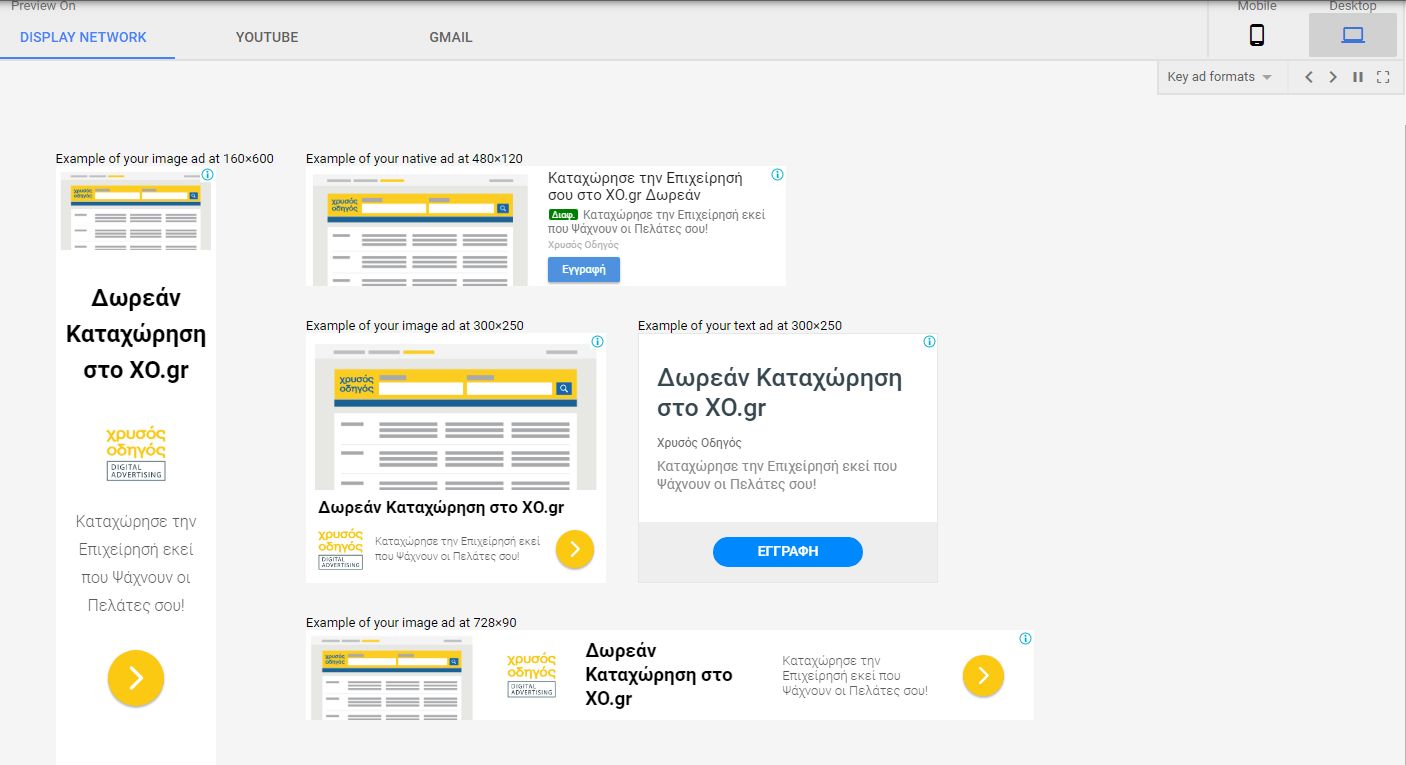The image size is (1406, 765).
Task: Click the yellow arrow button in the 300×250 image ad
Action: pos(575,549)
